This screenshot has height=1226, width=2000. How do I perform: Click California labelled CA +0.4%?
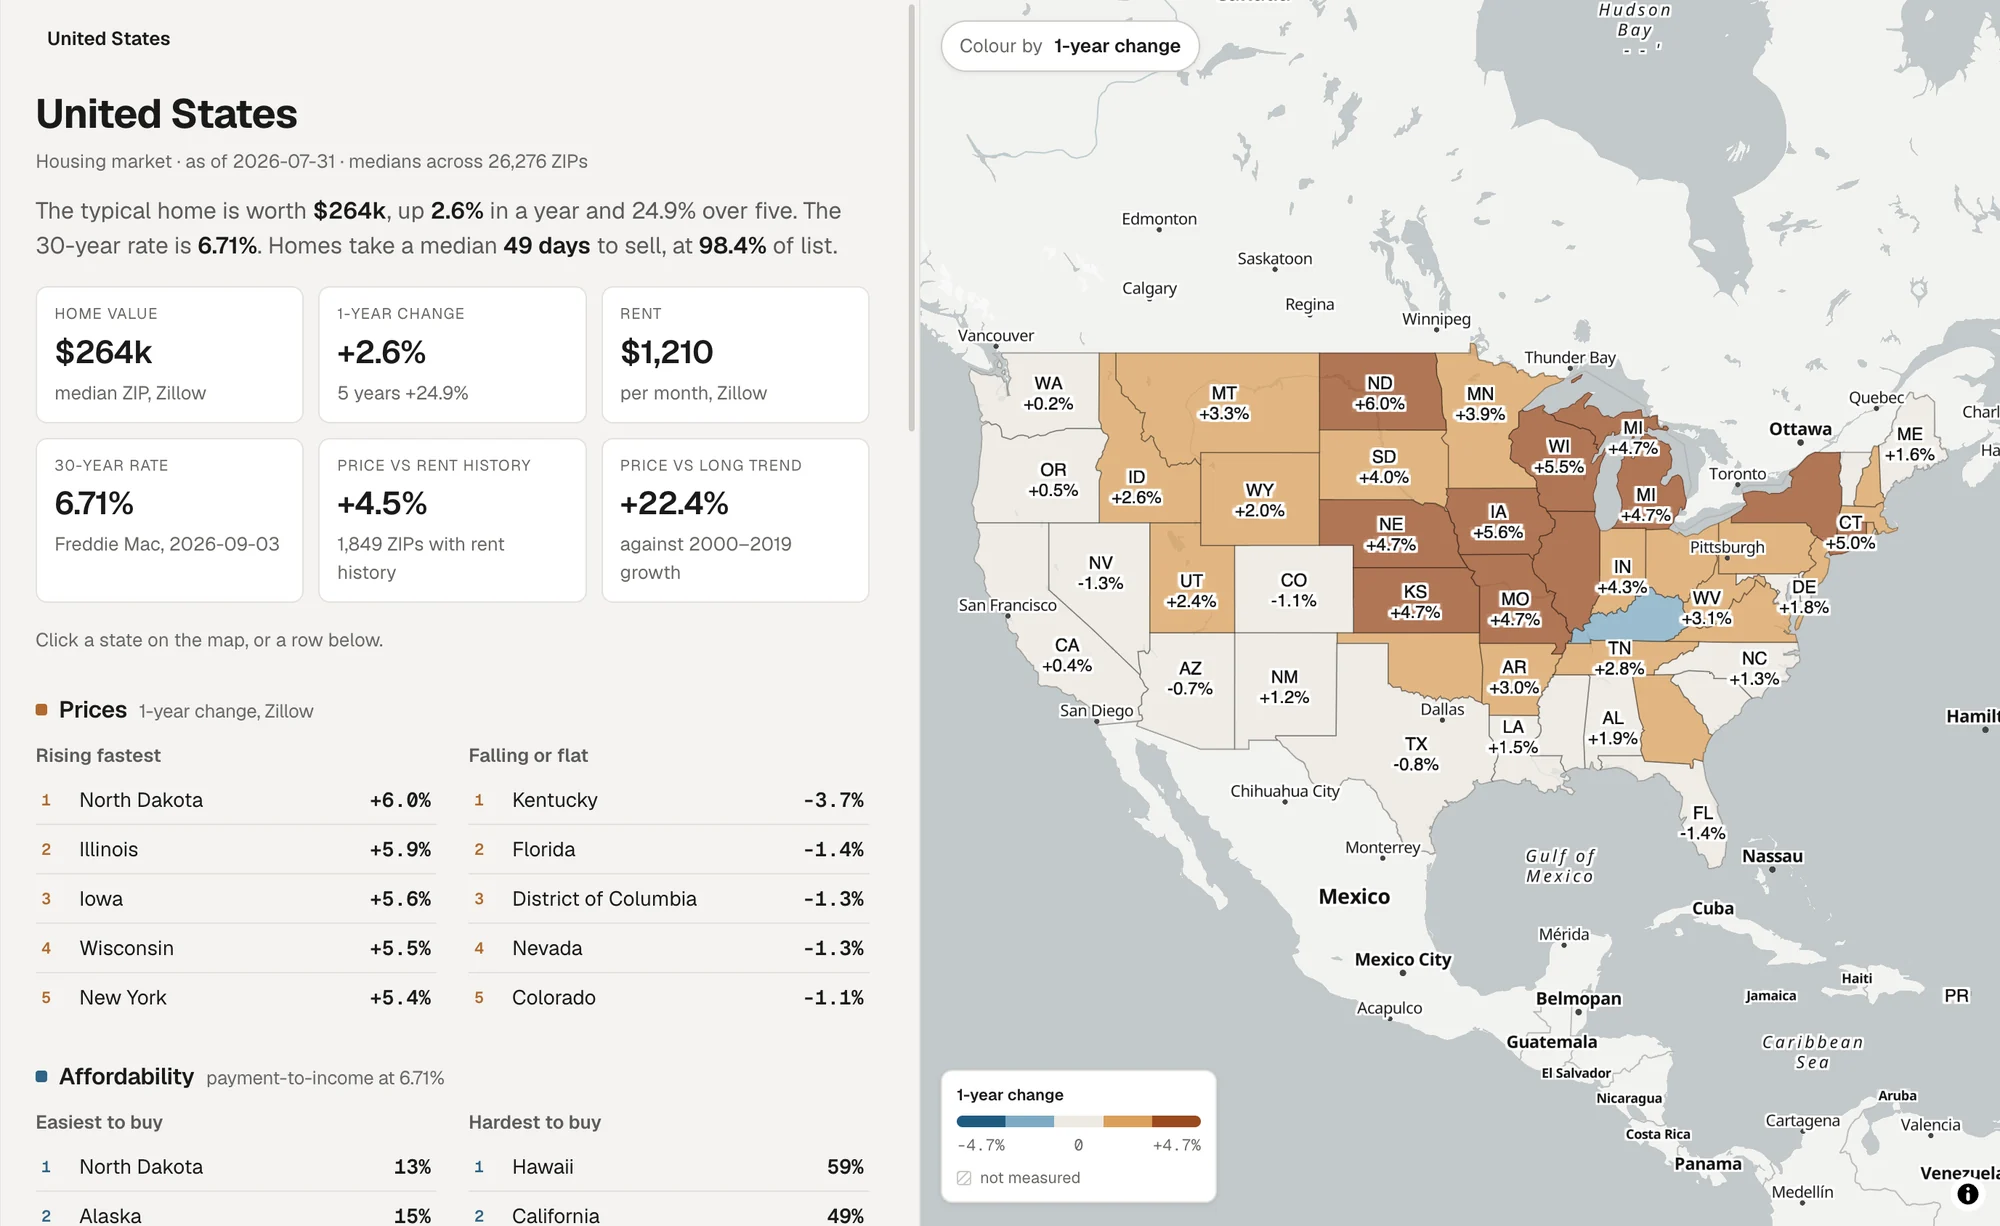click(x=1066, y=655)
